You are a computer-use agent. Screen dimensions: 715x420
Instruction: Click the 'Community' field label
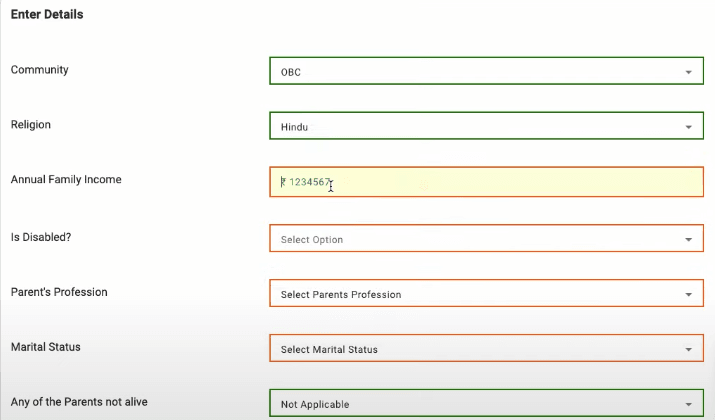(x=39, y=70)
